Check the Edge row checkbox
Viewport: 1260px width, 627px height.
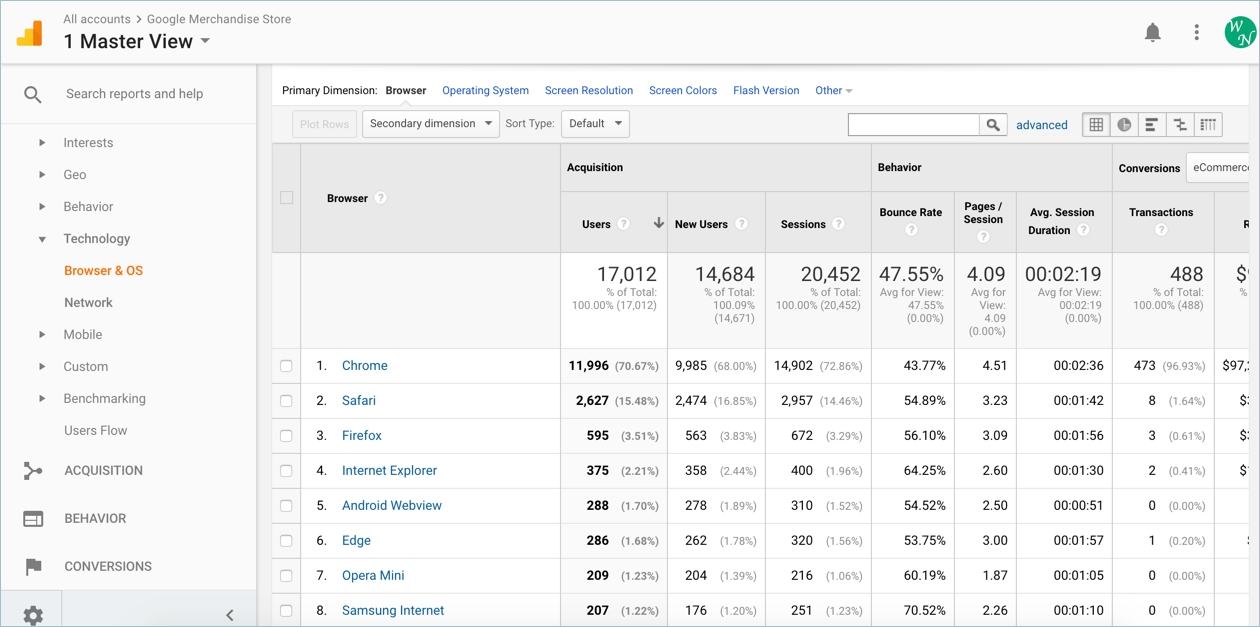[x=287, y=541]
